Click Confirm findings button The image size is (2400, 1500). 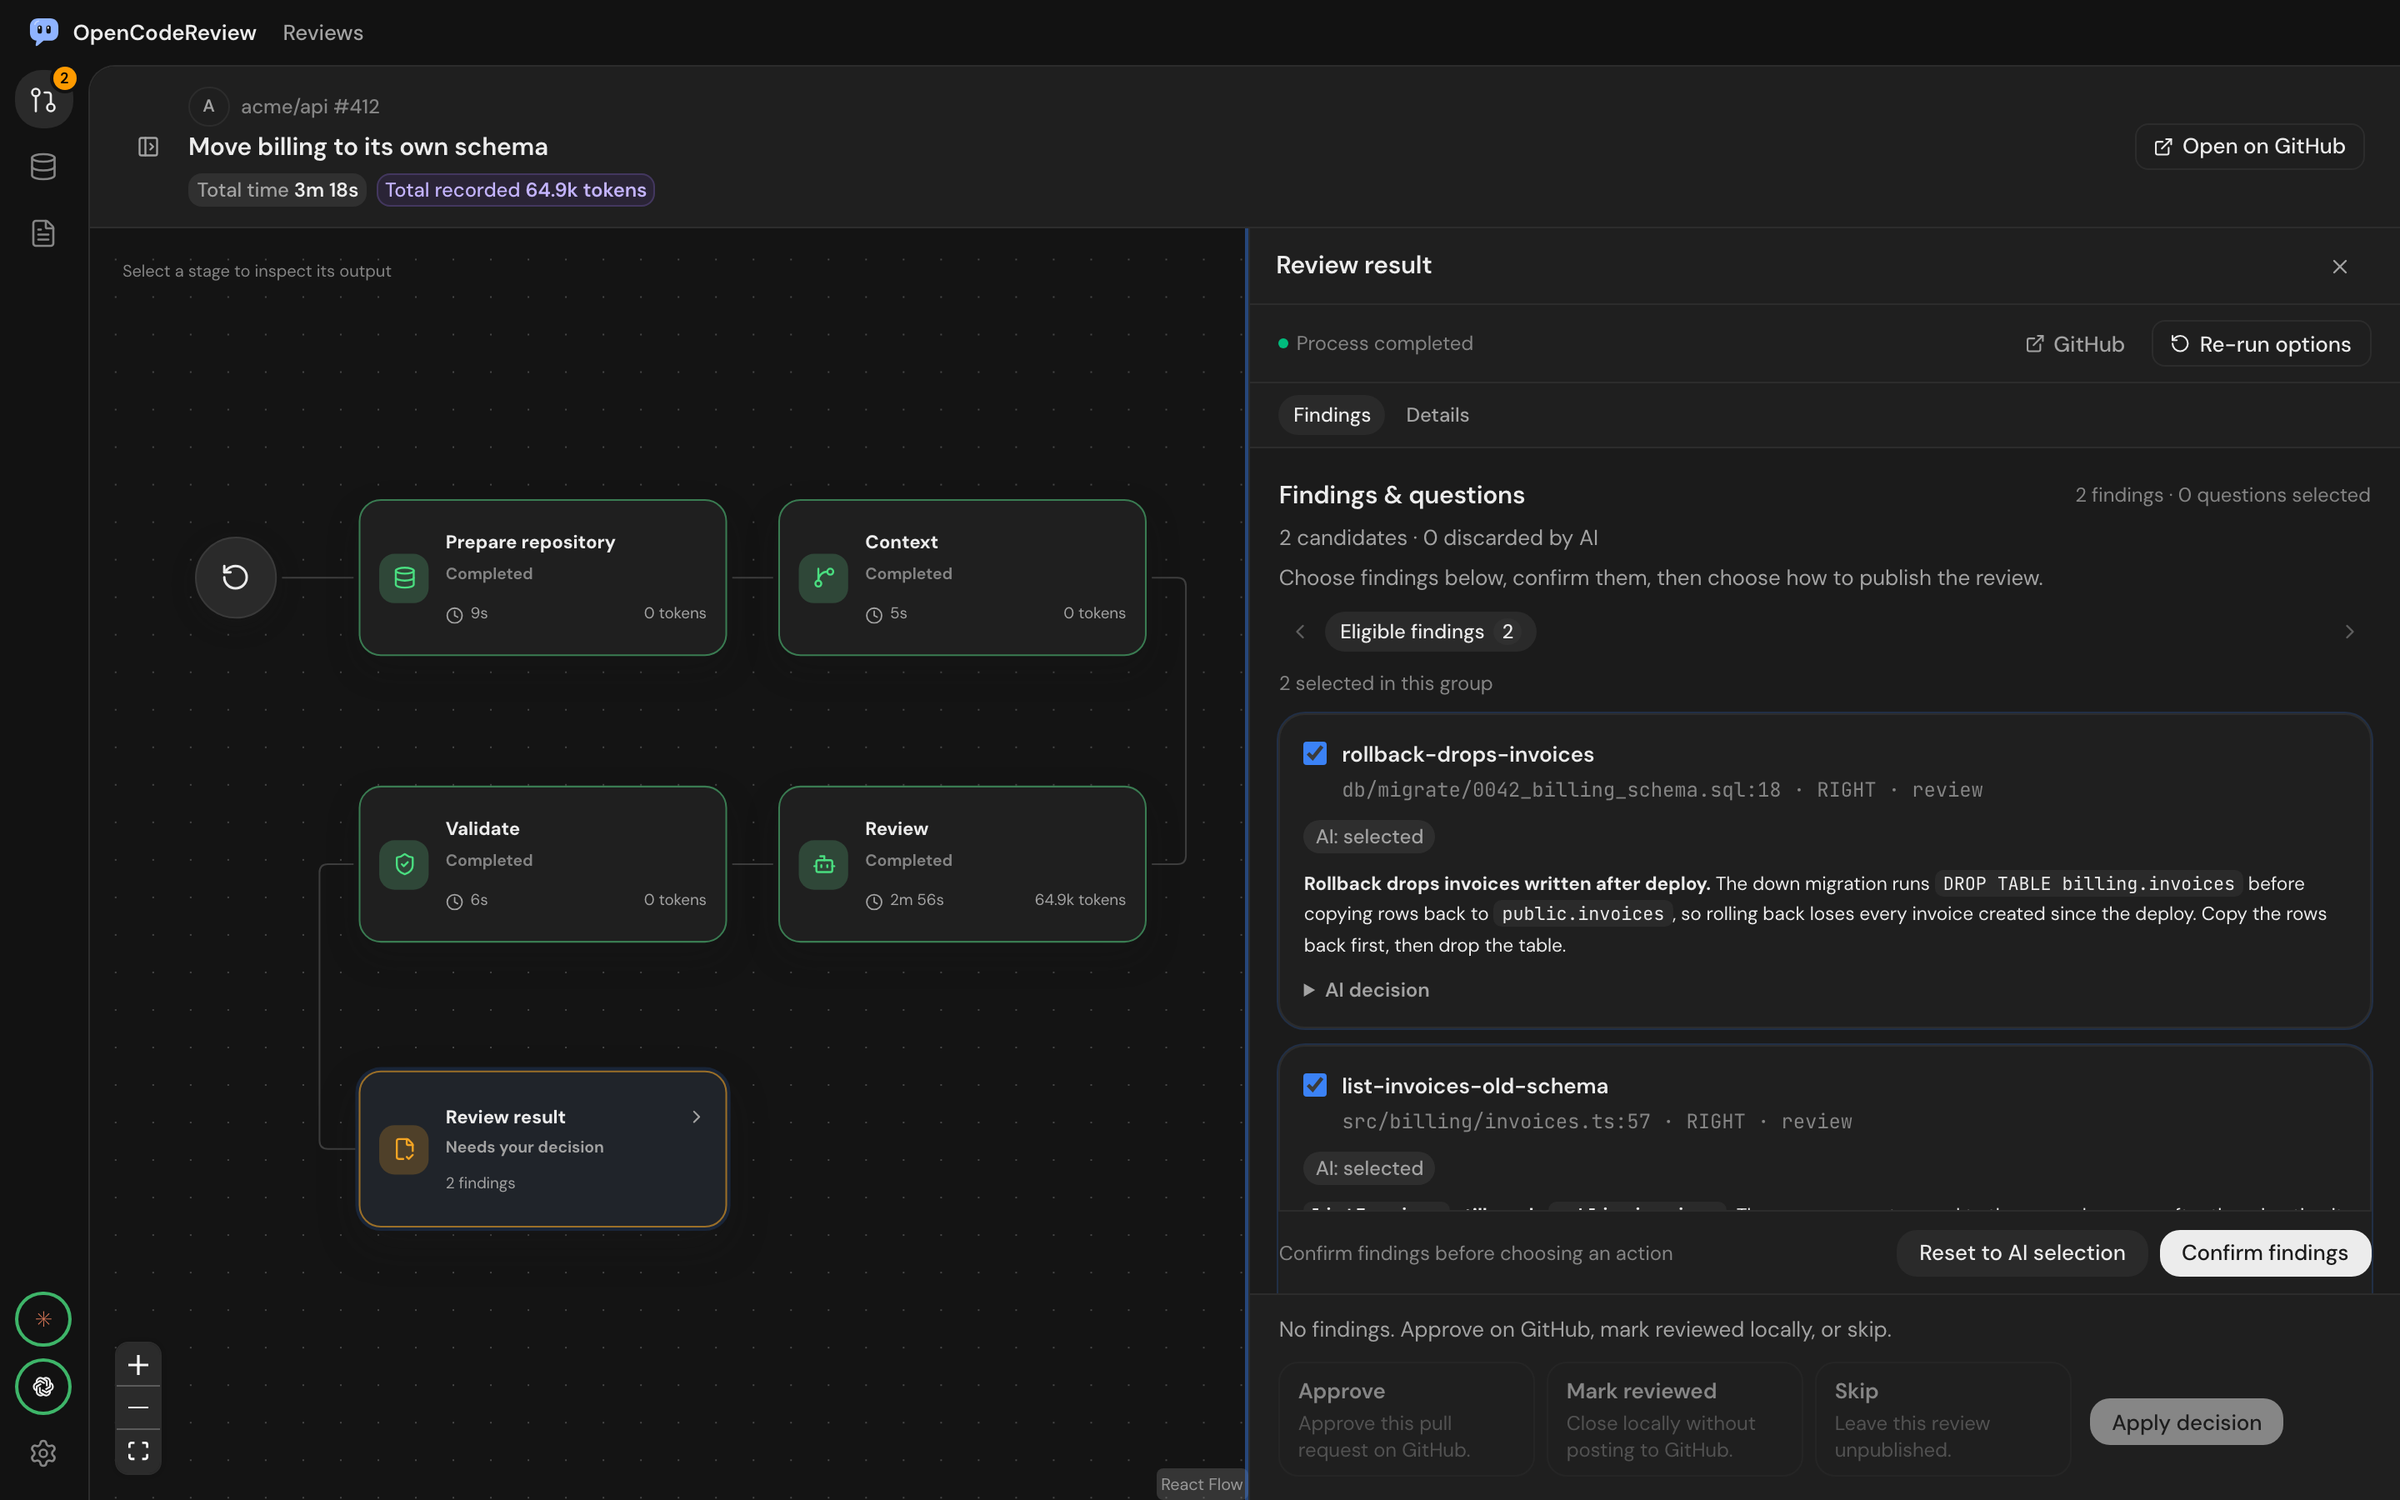pos(2265,1253)
